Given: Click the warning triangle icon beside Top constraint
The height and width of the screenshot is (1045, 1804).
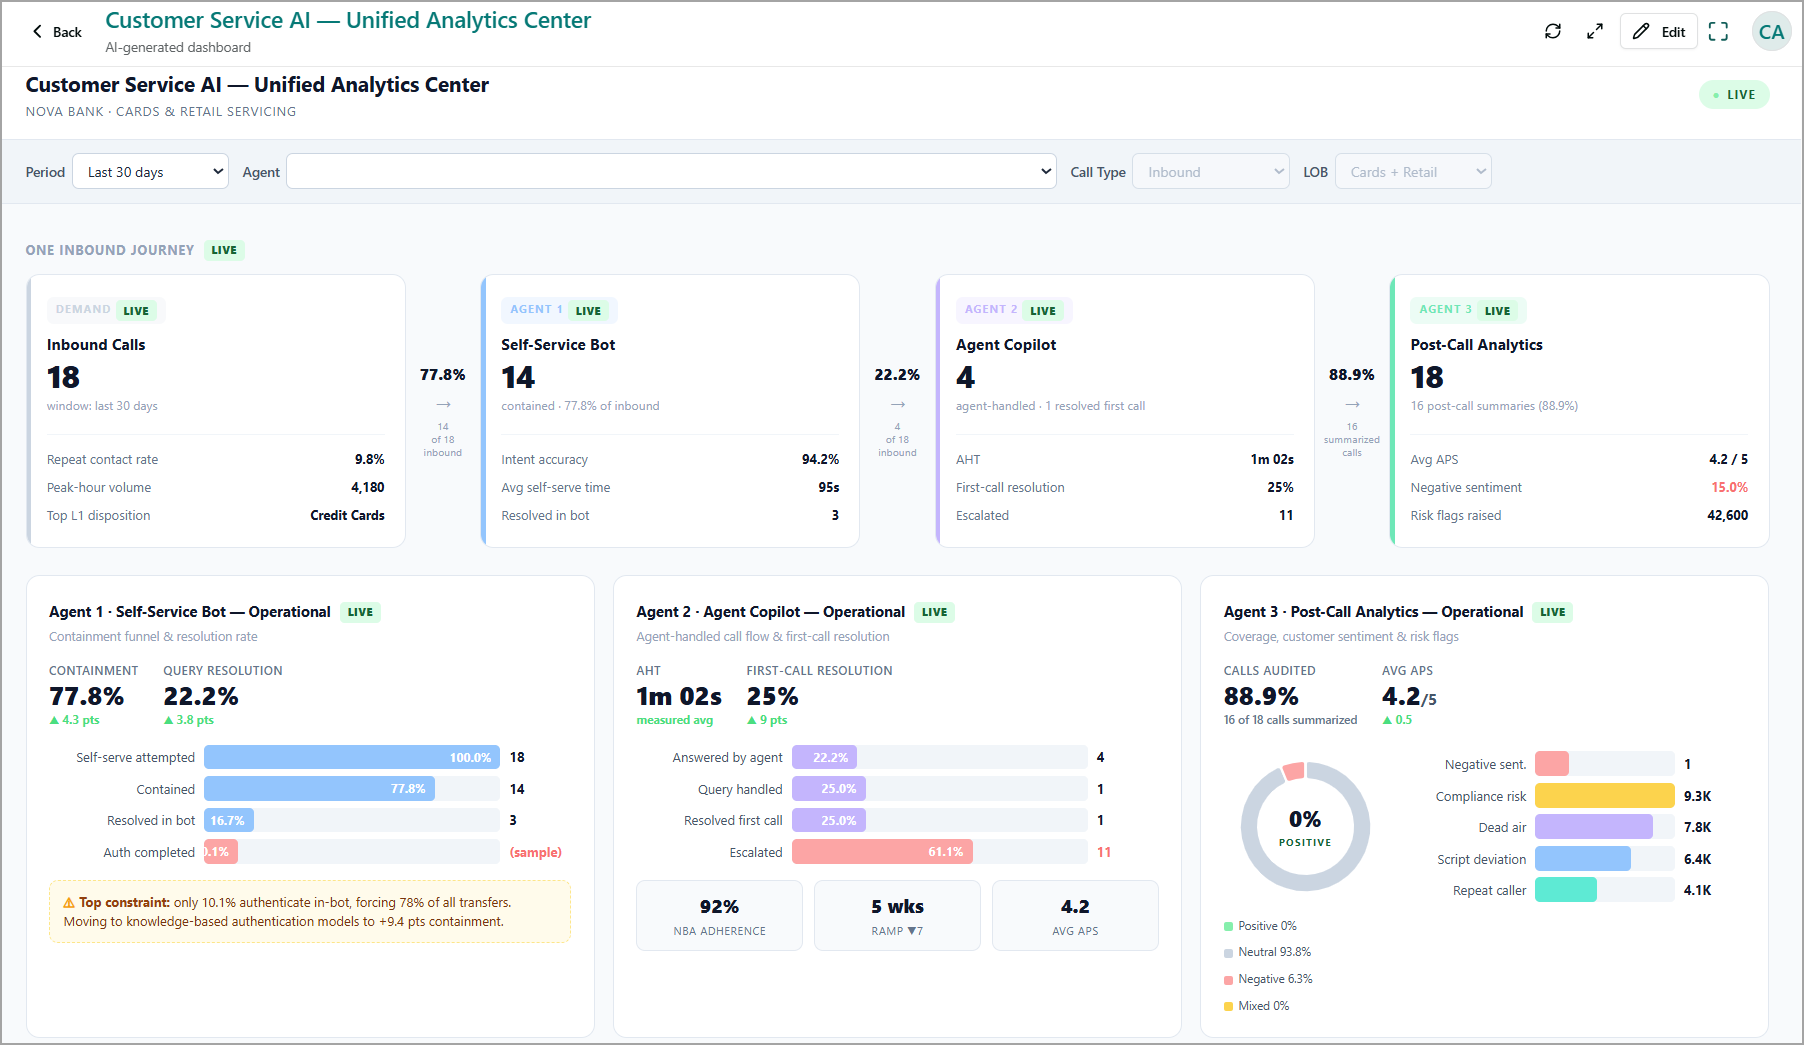Looking at the screenshot, I should [69, 902].
